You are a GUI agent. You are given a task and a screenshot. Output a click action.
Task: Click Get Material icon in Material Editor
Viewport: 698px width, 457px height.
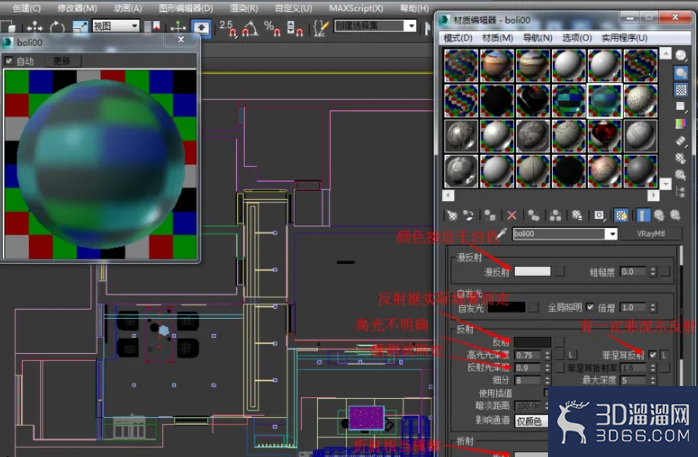point(452,216)
